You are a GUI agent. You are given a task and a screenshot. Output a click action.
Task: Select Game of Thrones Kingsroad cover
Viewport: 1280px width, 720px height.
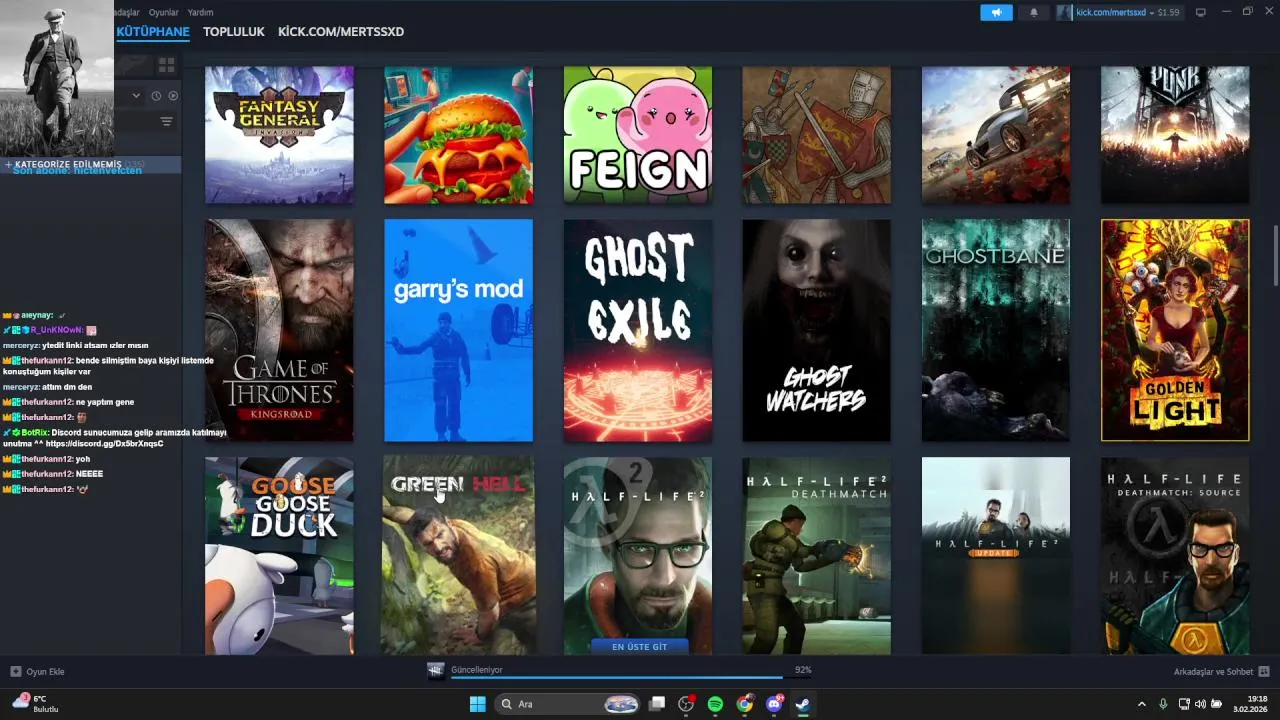(279, 330)
